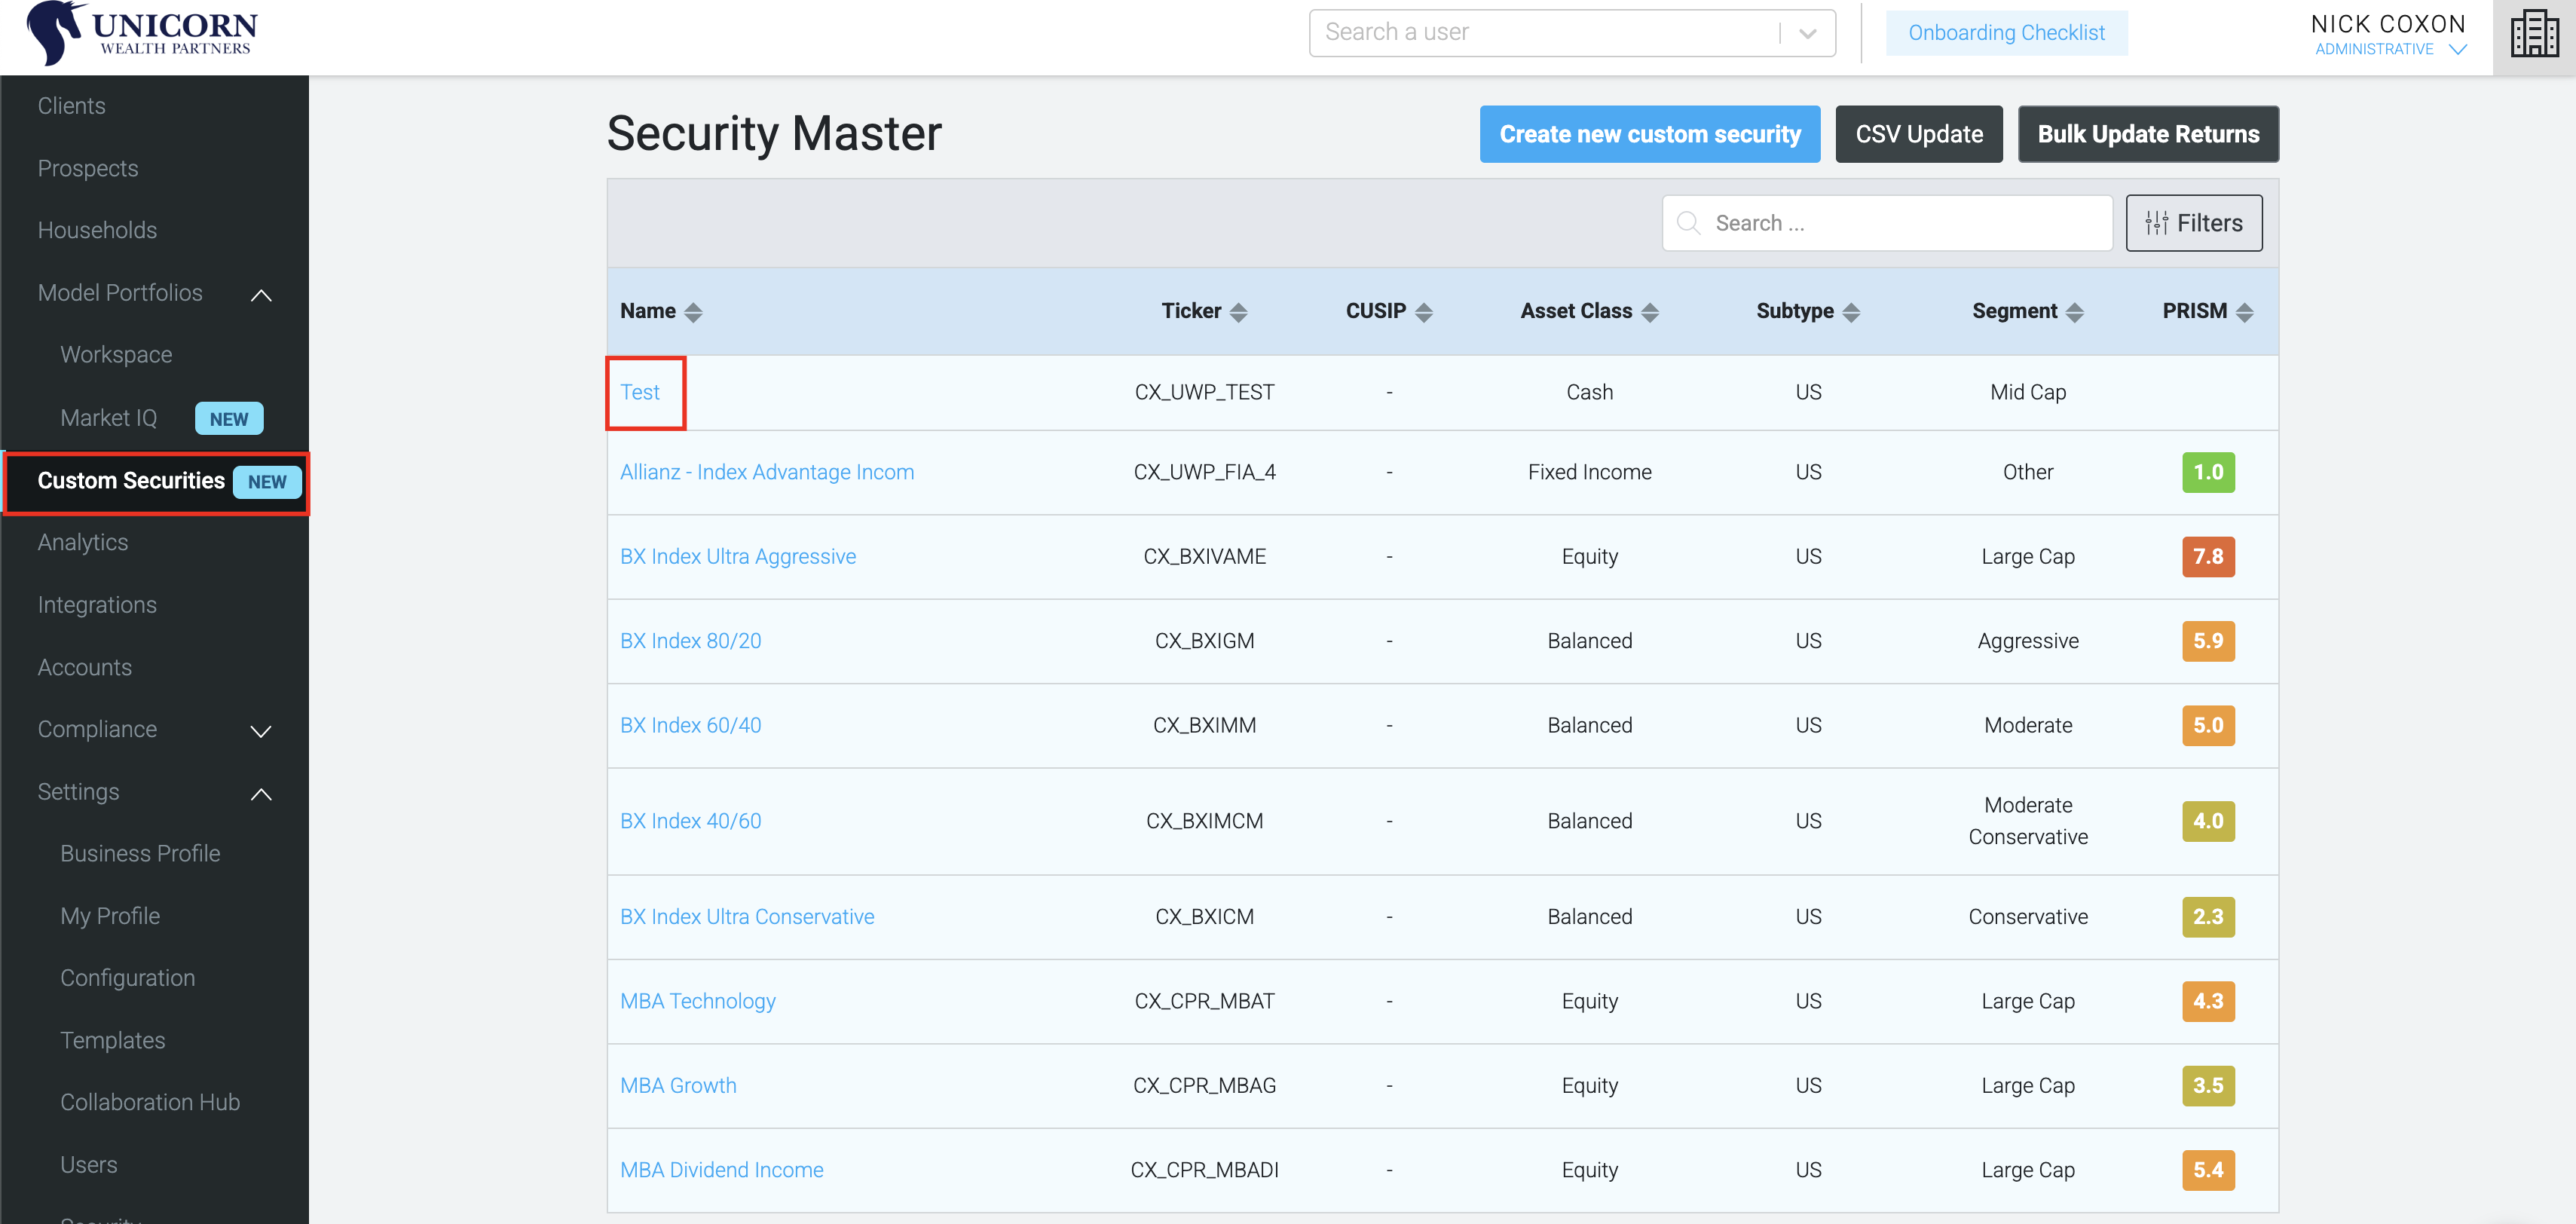Open BX Index 80/20 link

tap(690, 641)
